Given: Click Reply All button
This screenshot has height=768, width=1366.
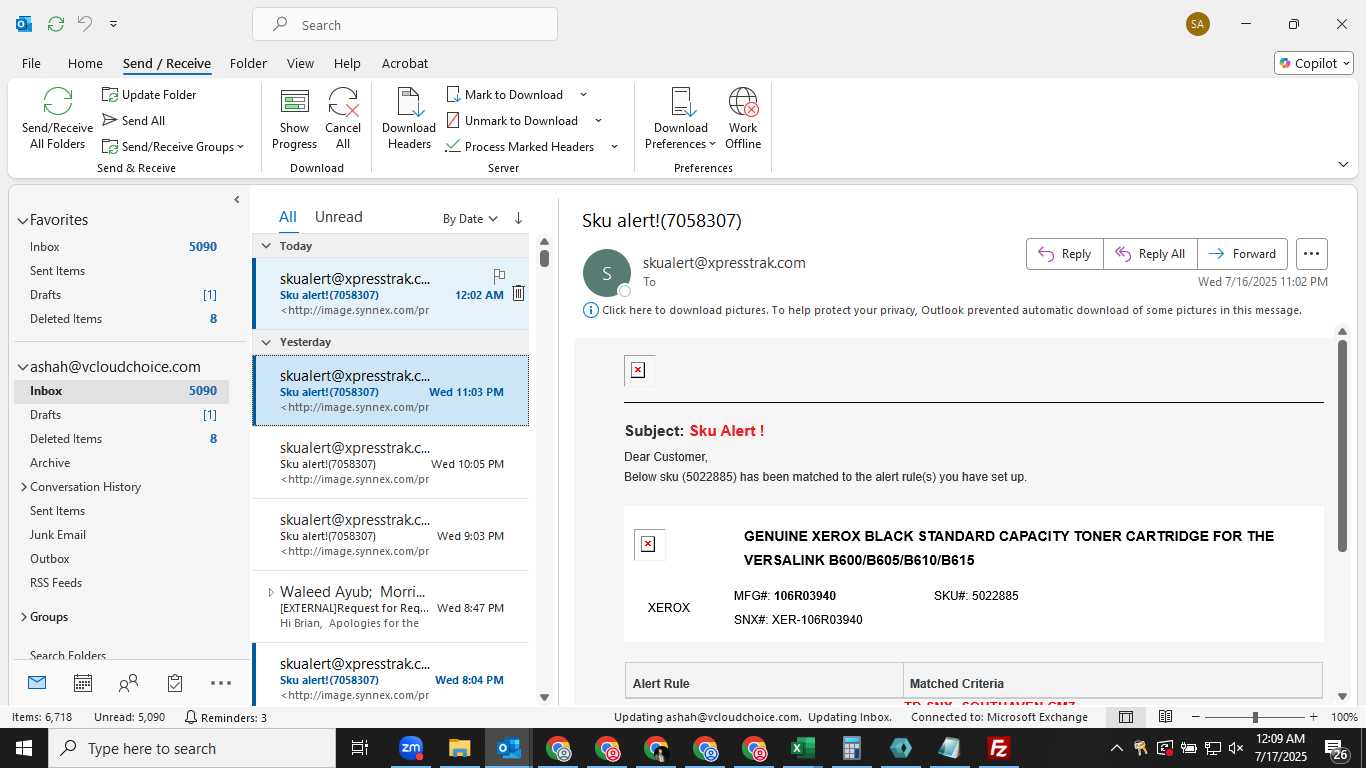Looking at the screenshot, I should 1150,254.
